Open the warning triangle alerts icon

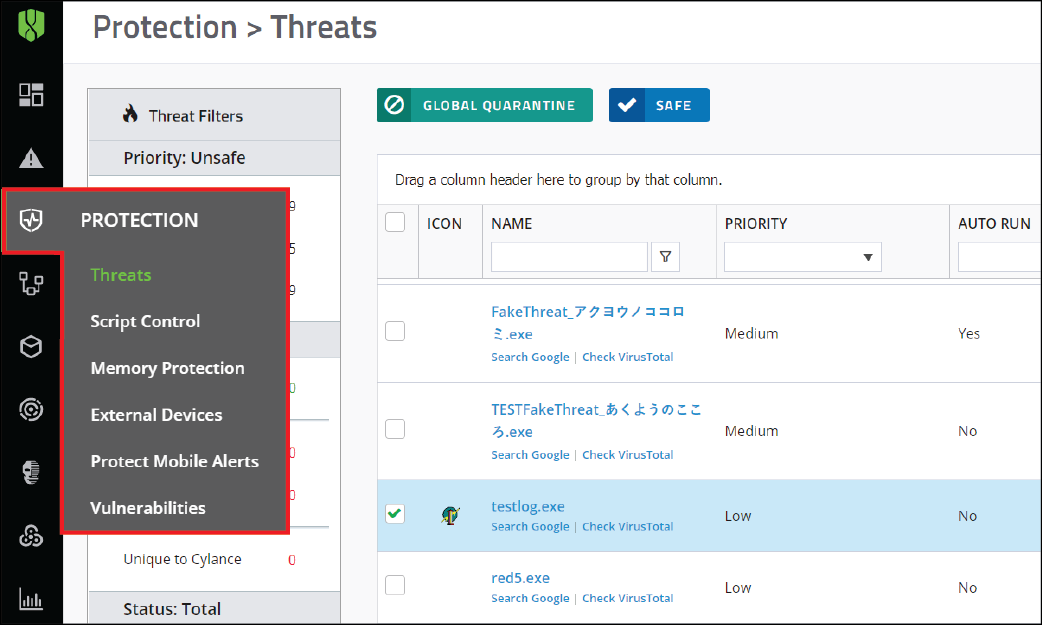click(31, 158)
